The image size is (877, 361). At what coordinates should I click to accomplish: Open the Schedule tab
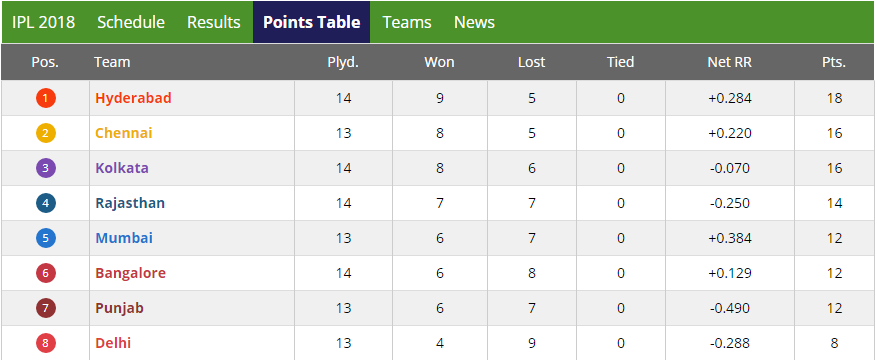[x=131, y=22]
